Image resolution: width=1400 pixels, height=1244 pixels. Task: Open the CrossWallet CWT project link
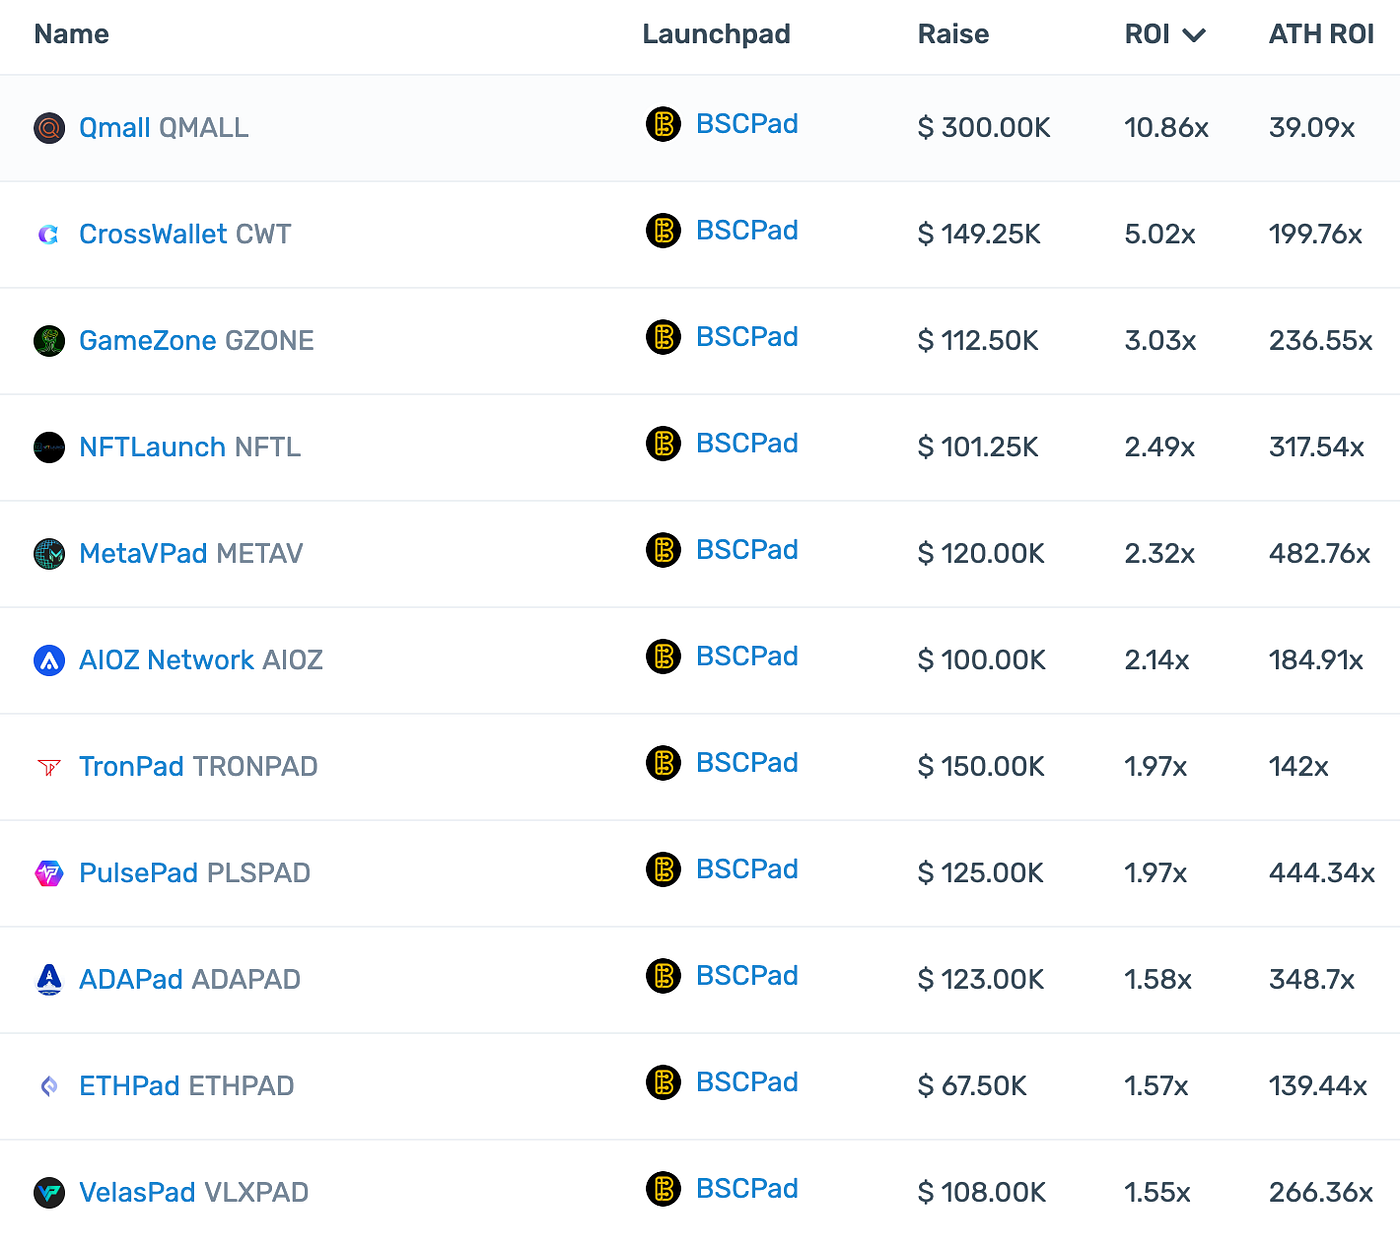point(185,235)
